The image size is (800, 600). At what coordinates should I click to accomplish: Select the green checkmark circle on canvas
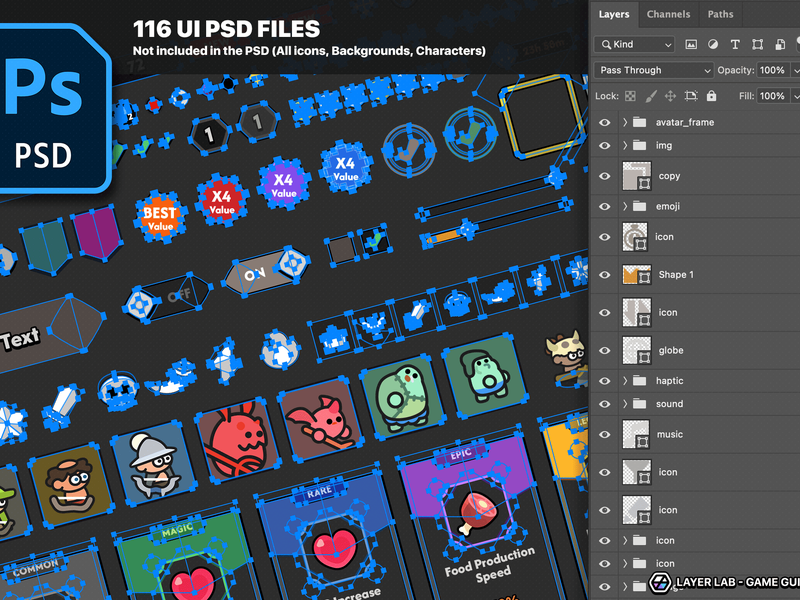pos(470,134)
